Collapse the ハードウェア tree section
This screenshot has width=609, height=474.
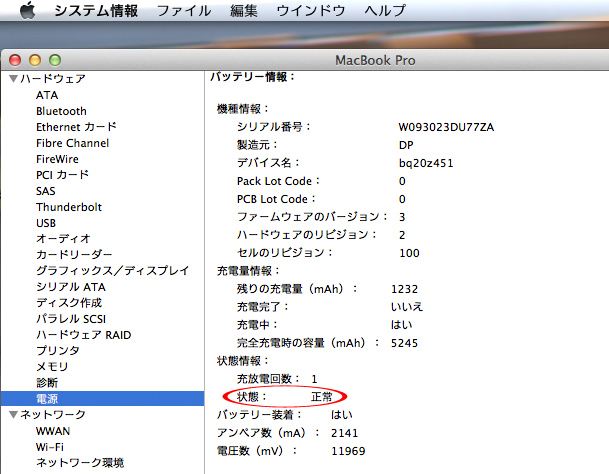click(x=14, y=79)
